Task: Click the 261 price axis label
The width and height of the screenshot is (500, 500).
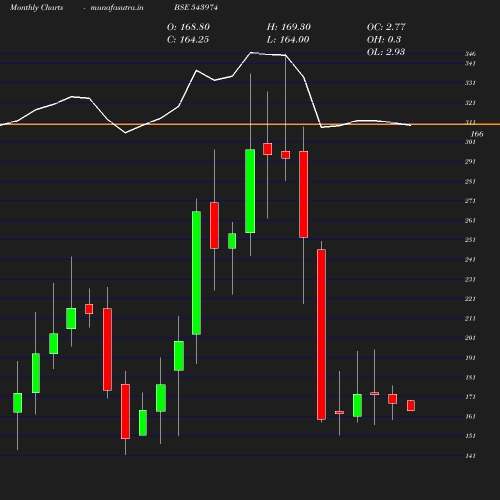Action: 470,220
